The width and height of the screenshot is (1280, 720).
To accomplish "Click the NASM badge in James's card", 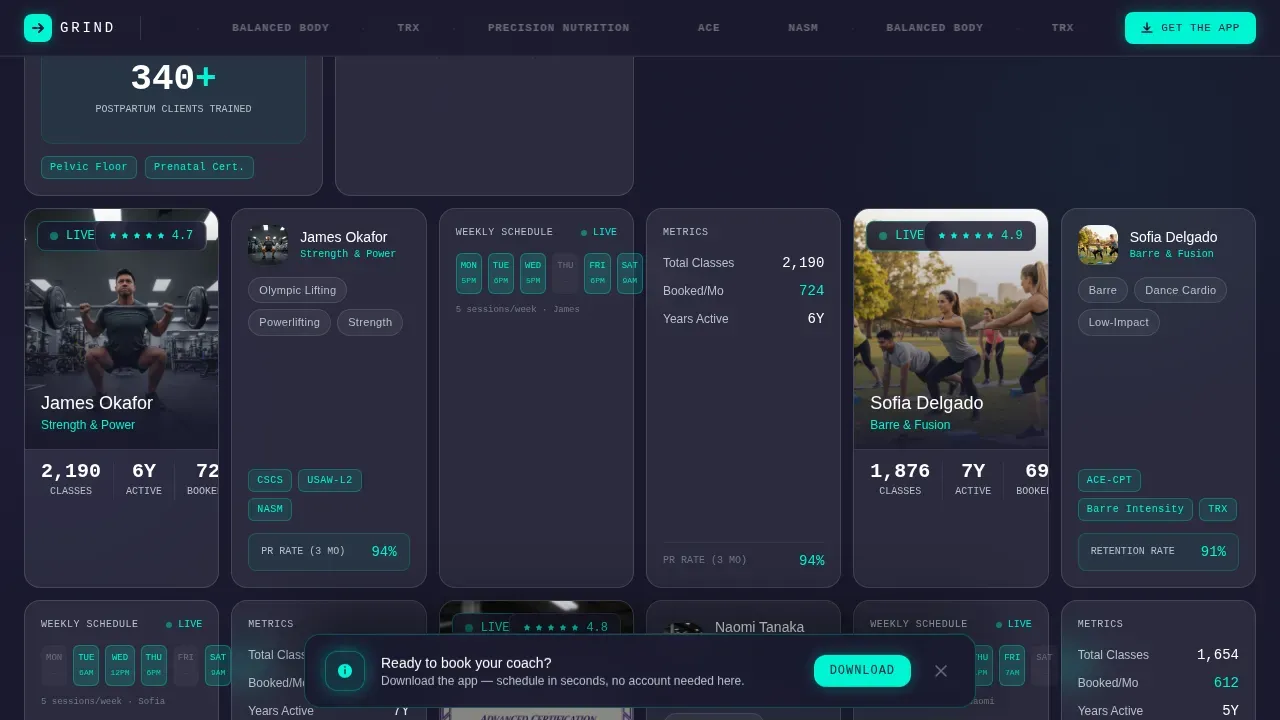I will [x=270, y=509].
